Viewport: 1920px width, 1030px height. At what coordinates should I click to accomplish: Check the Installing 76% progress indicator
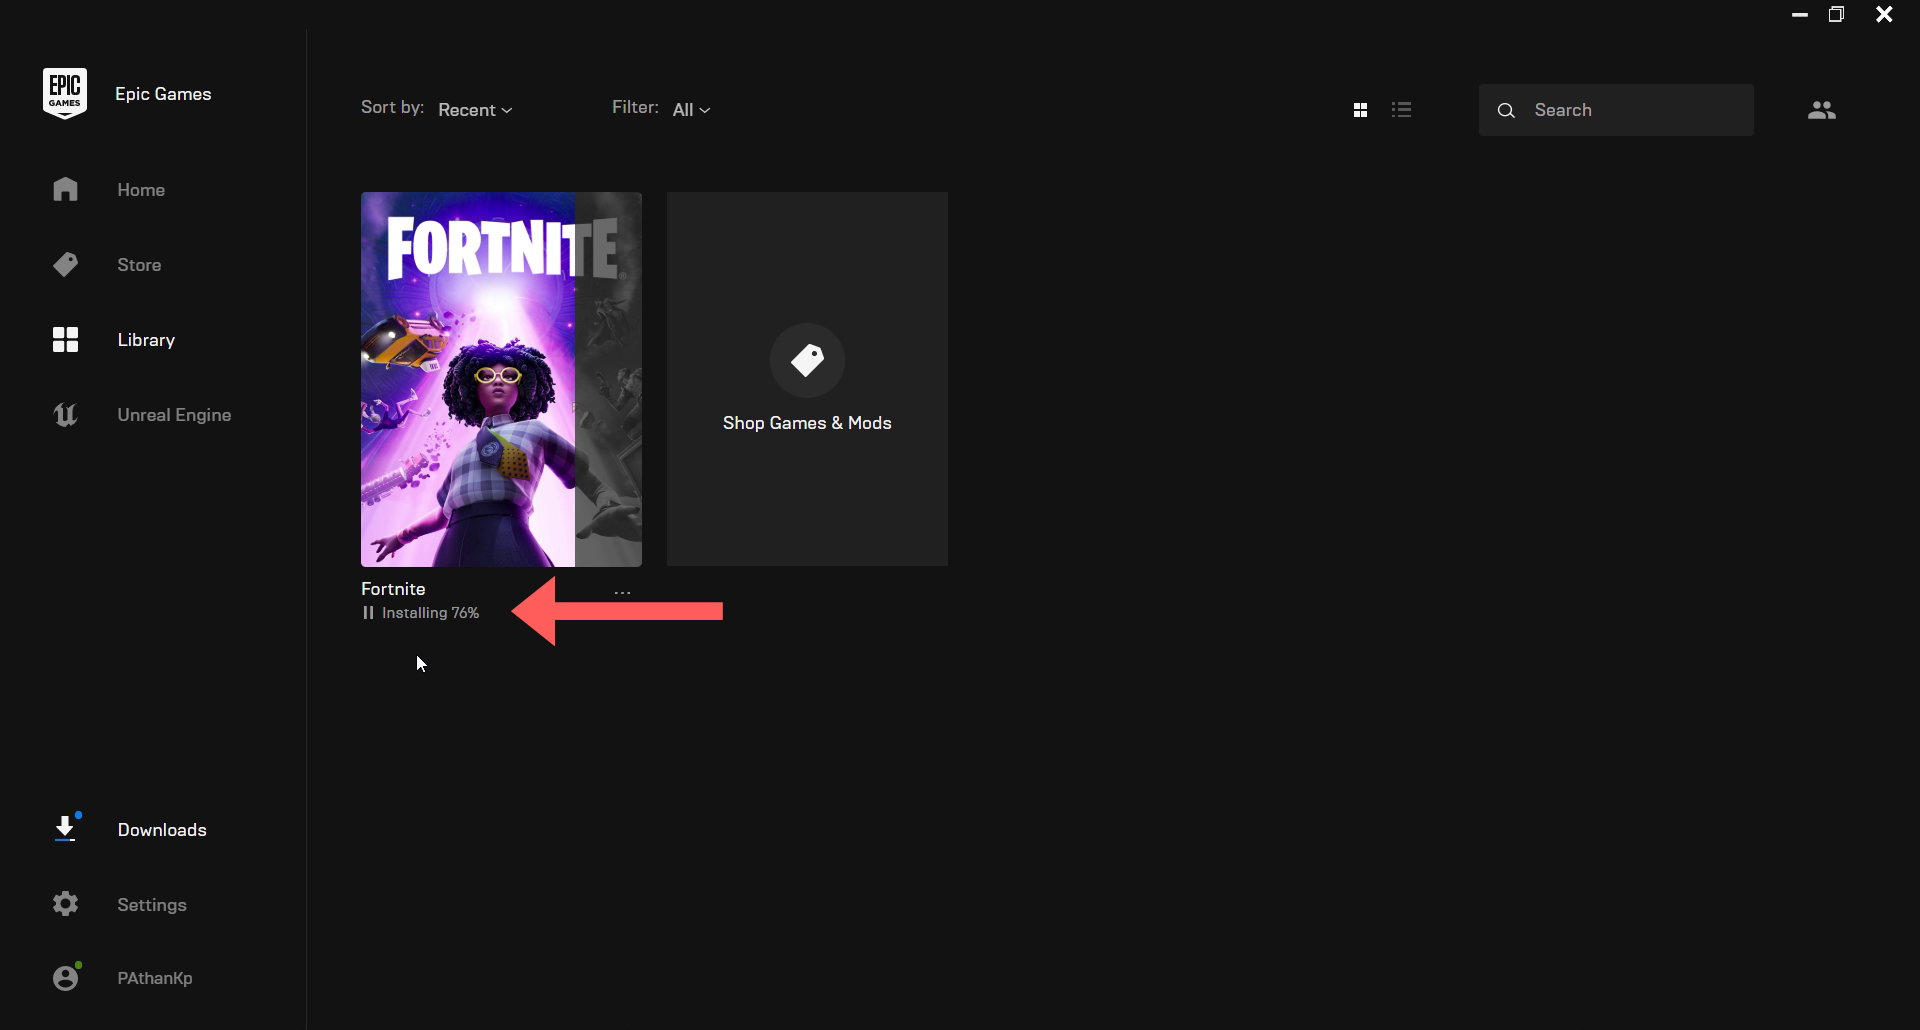tap(429, 612)
